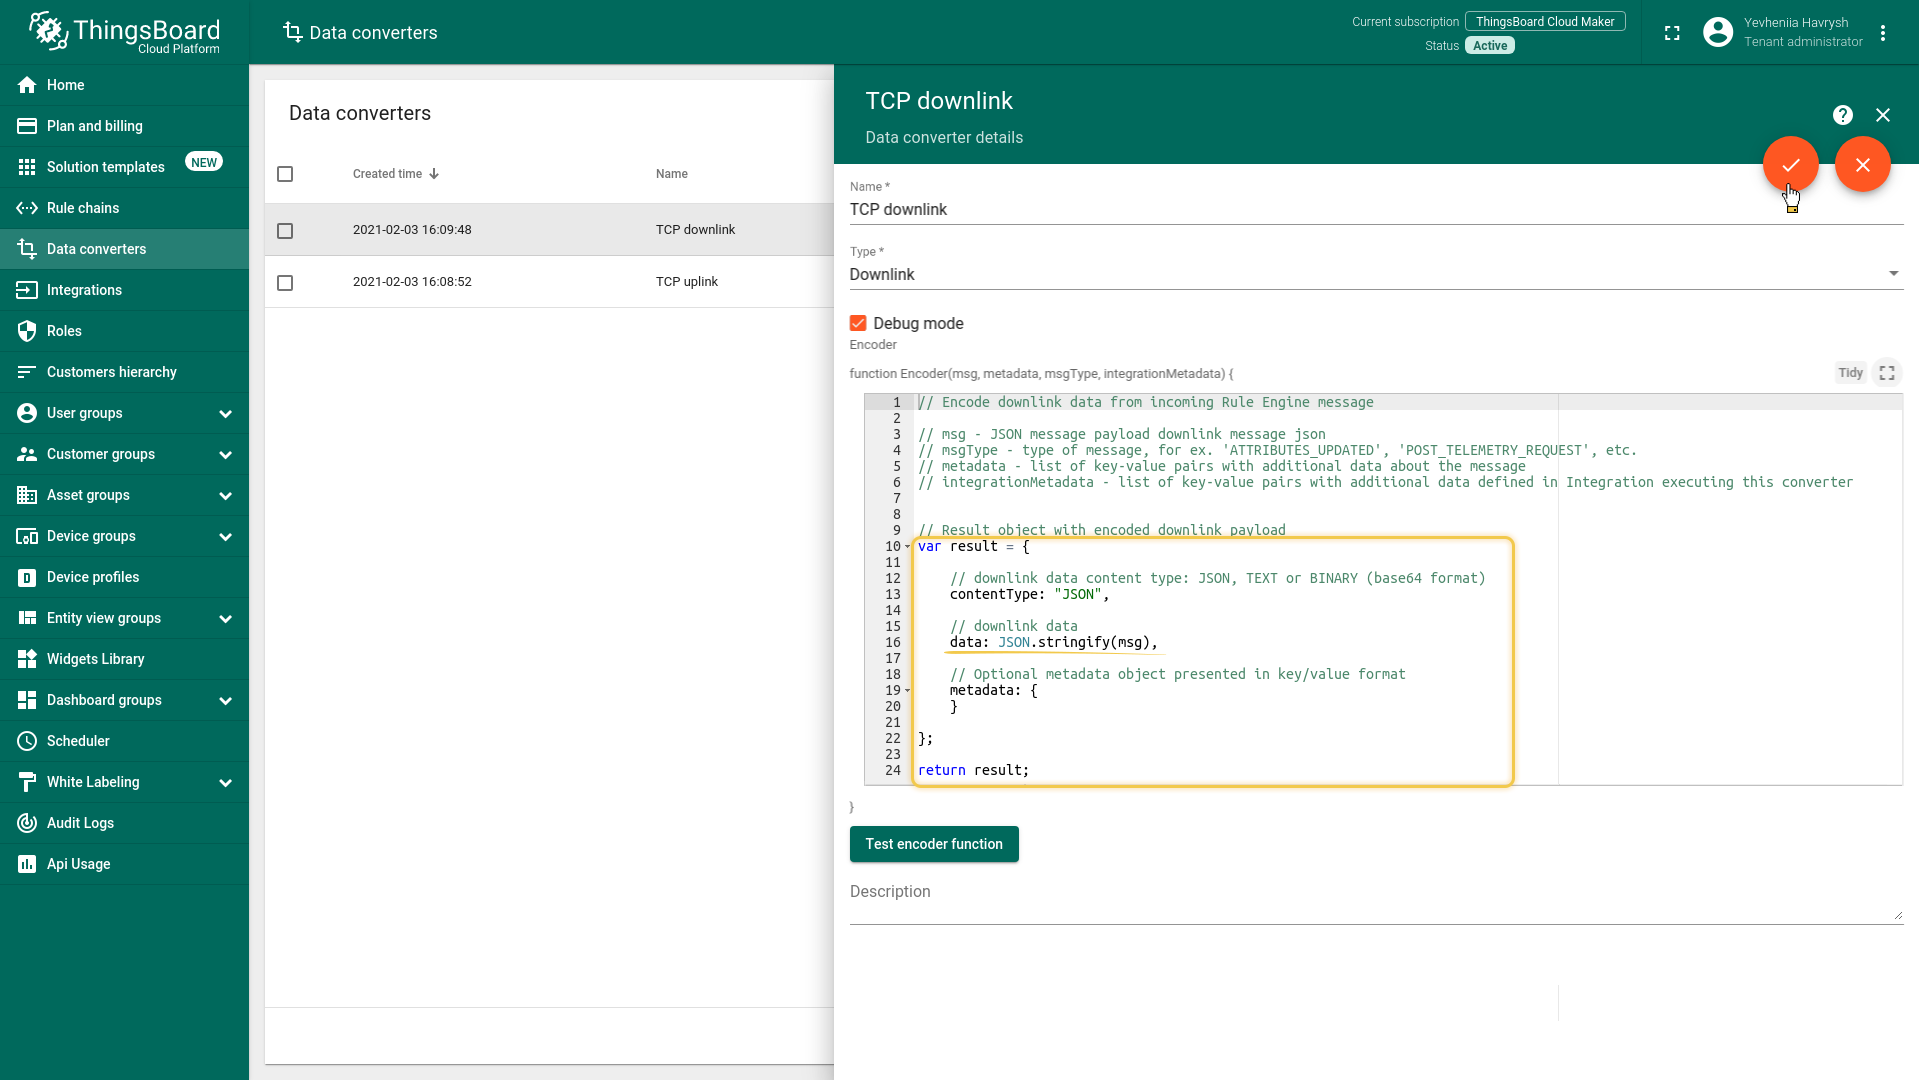Open help for the data converter details
The height and width of the screenshot is (1080, 1919).
coord(1842,115)
